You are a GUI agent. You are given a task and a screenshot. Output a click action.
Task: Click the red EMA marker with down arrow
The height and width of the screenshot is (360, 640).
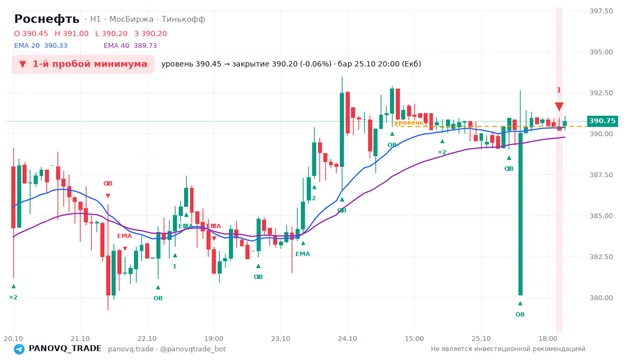point(124,236)
